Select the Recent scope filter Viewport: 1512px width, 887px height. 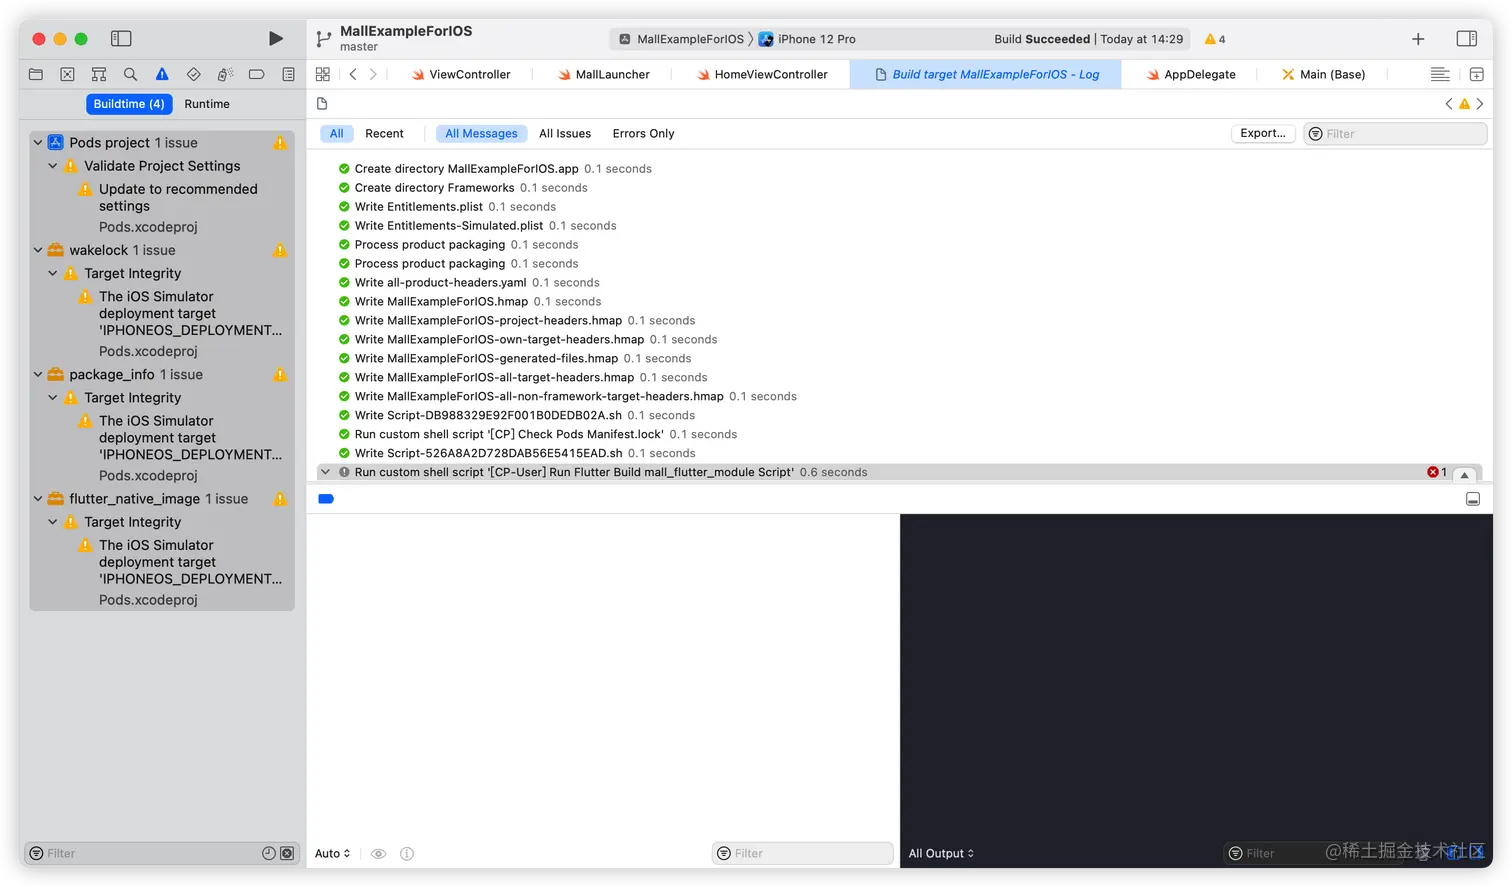point(384,133)
